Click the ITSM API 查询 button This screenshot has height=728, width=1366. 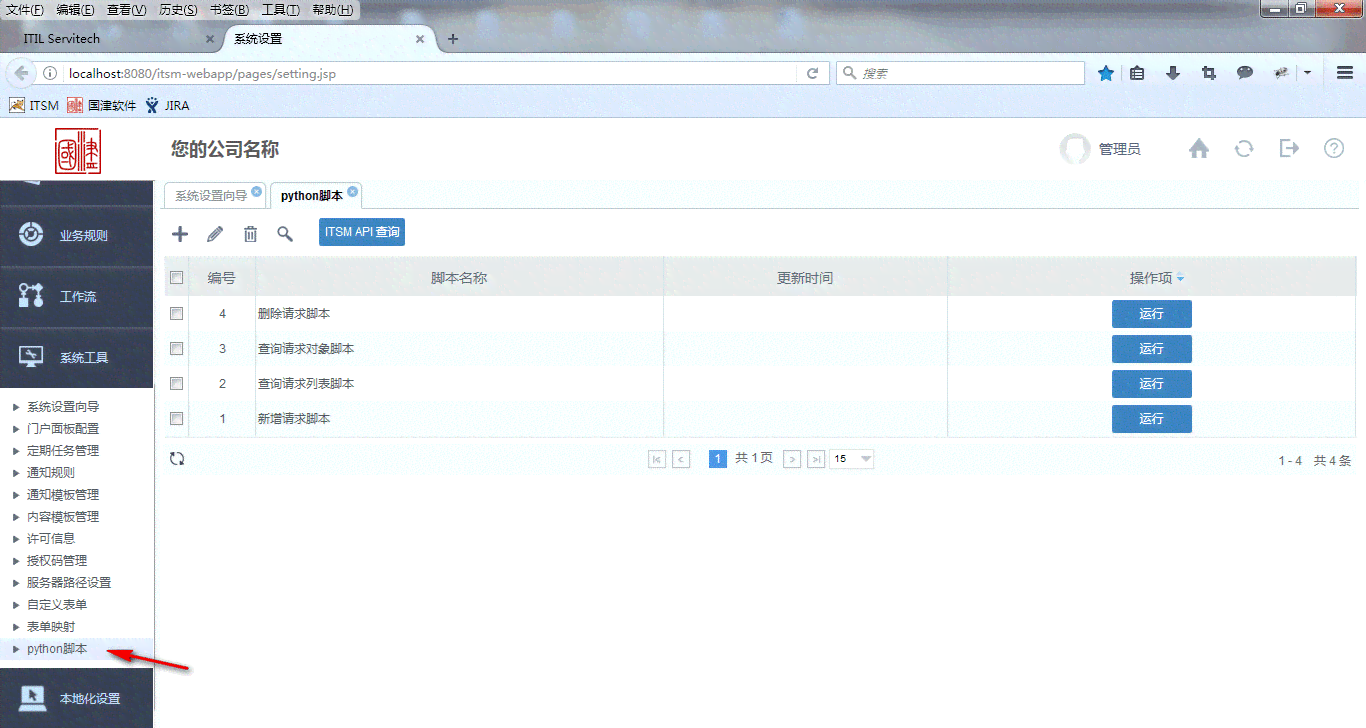coord(362,232)
